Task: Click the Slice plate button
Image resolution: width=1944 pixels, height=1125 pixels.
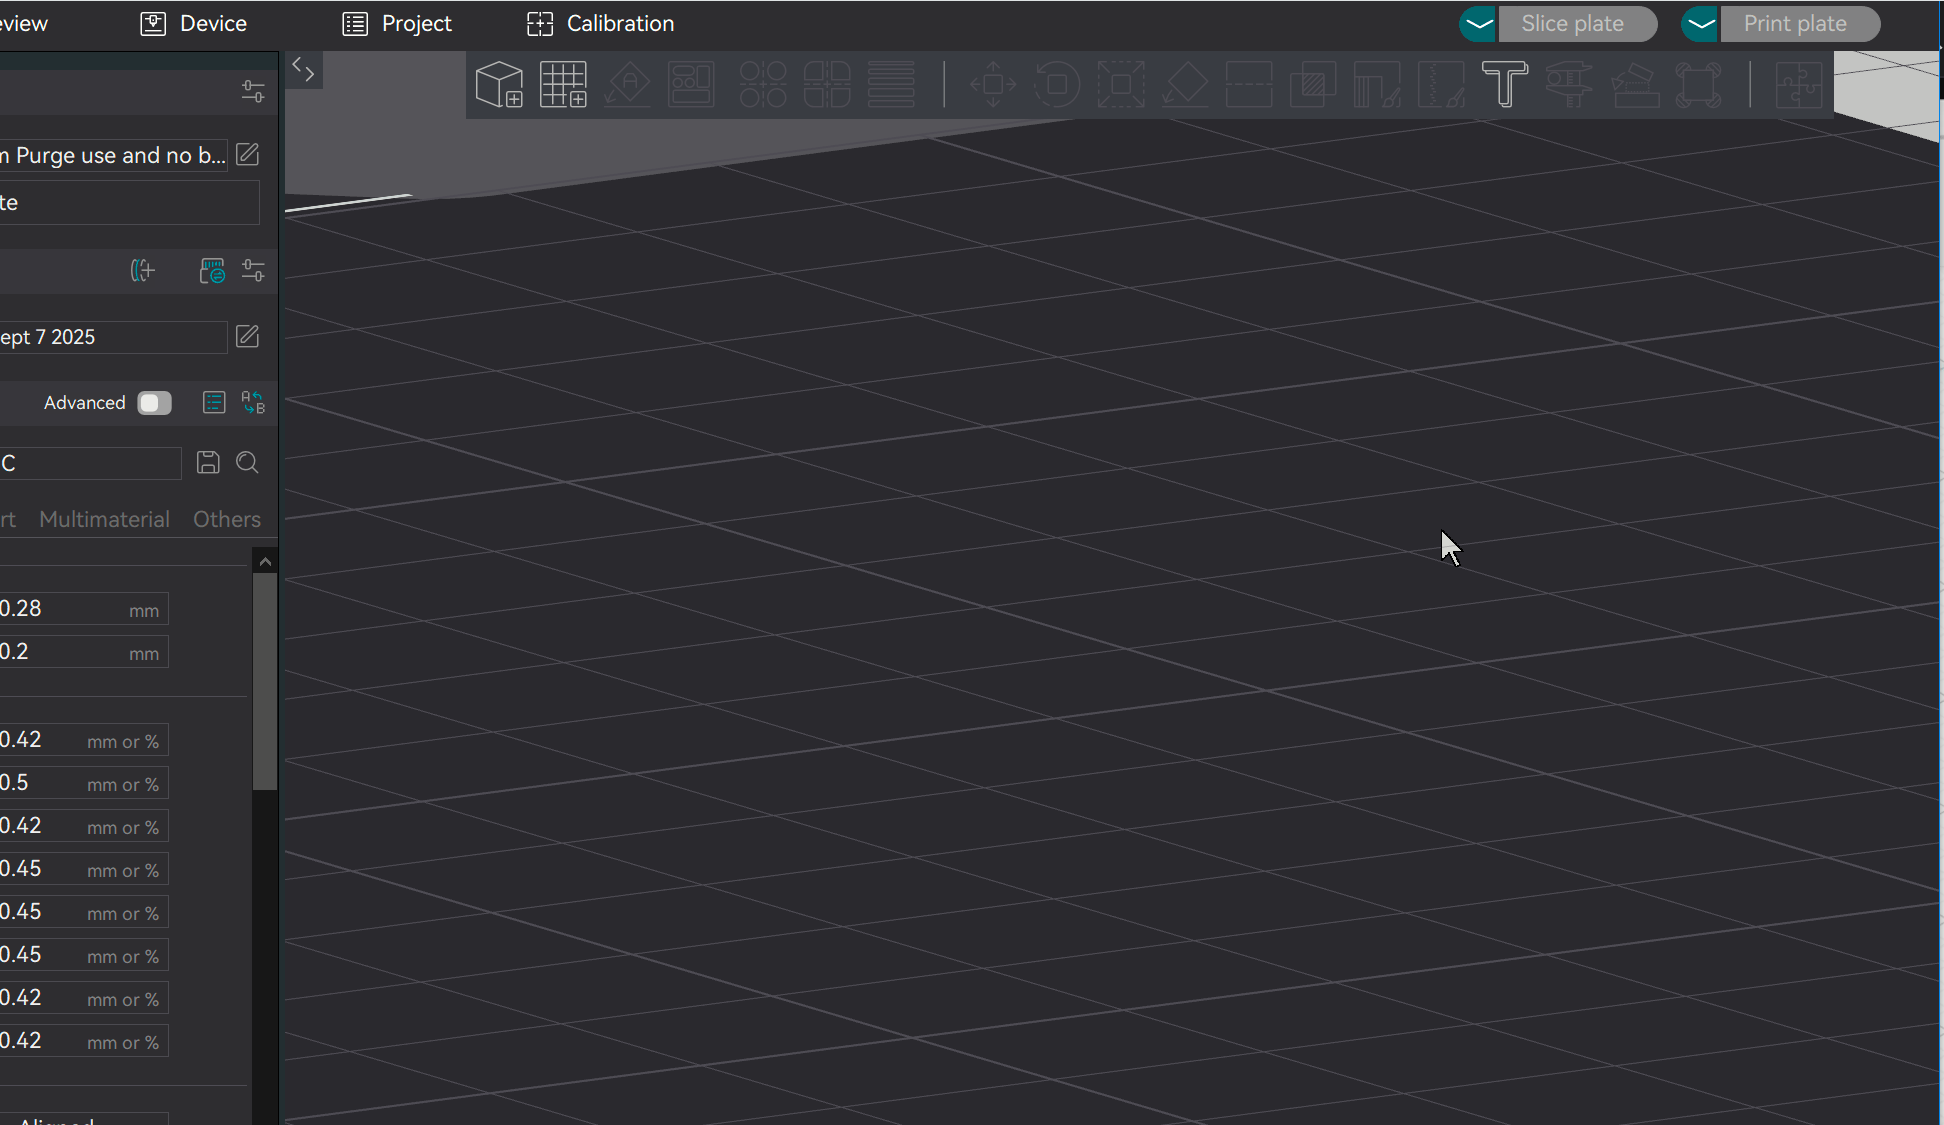Action: (1577, 24)
